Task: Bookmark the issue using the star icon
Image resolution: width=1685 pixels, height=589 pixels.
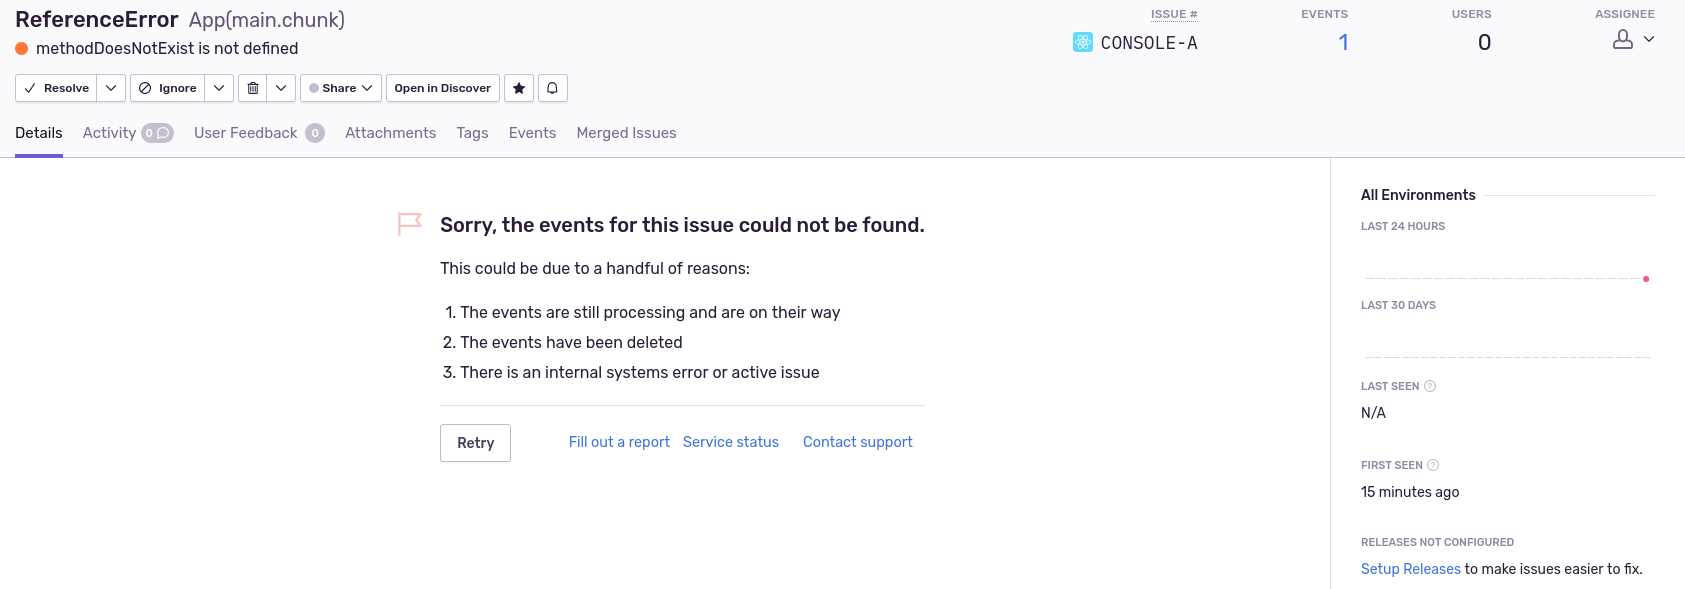Action: (518, 88)
